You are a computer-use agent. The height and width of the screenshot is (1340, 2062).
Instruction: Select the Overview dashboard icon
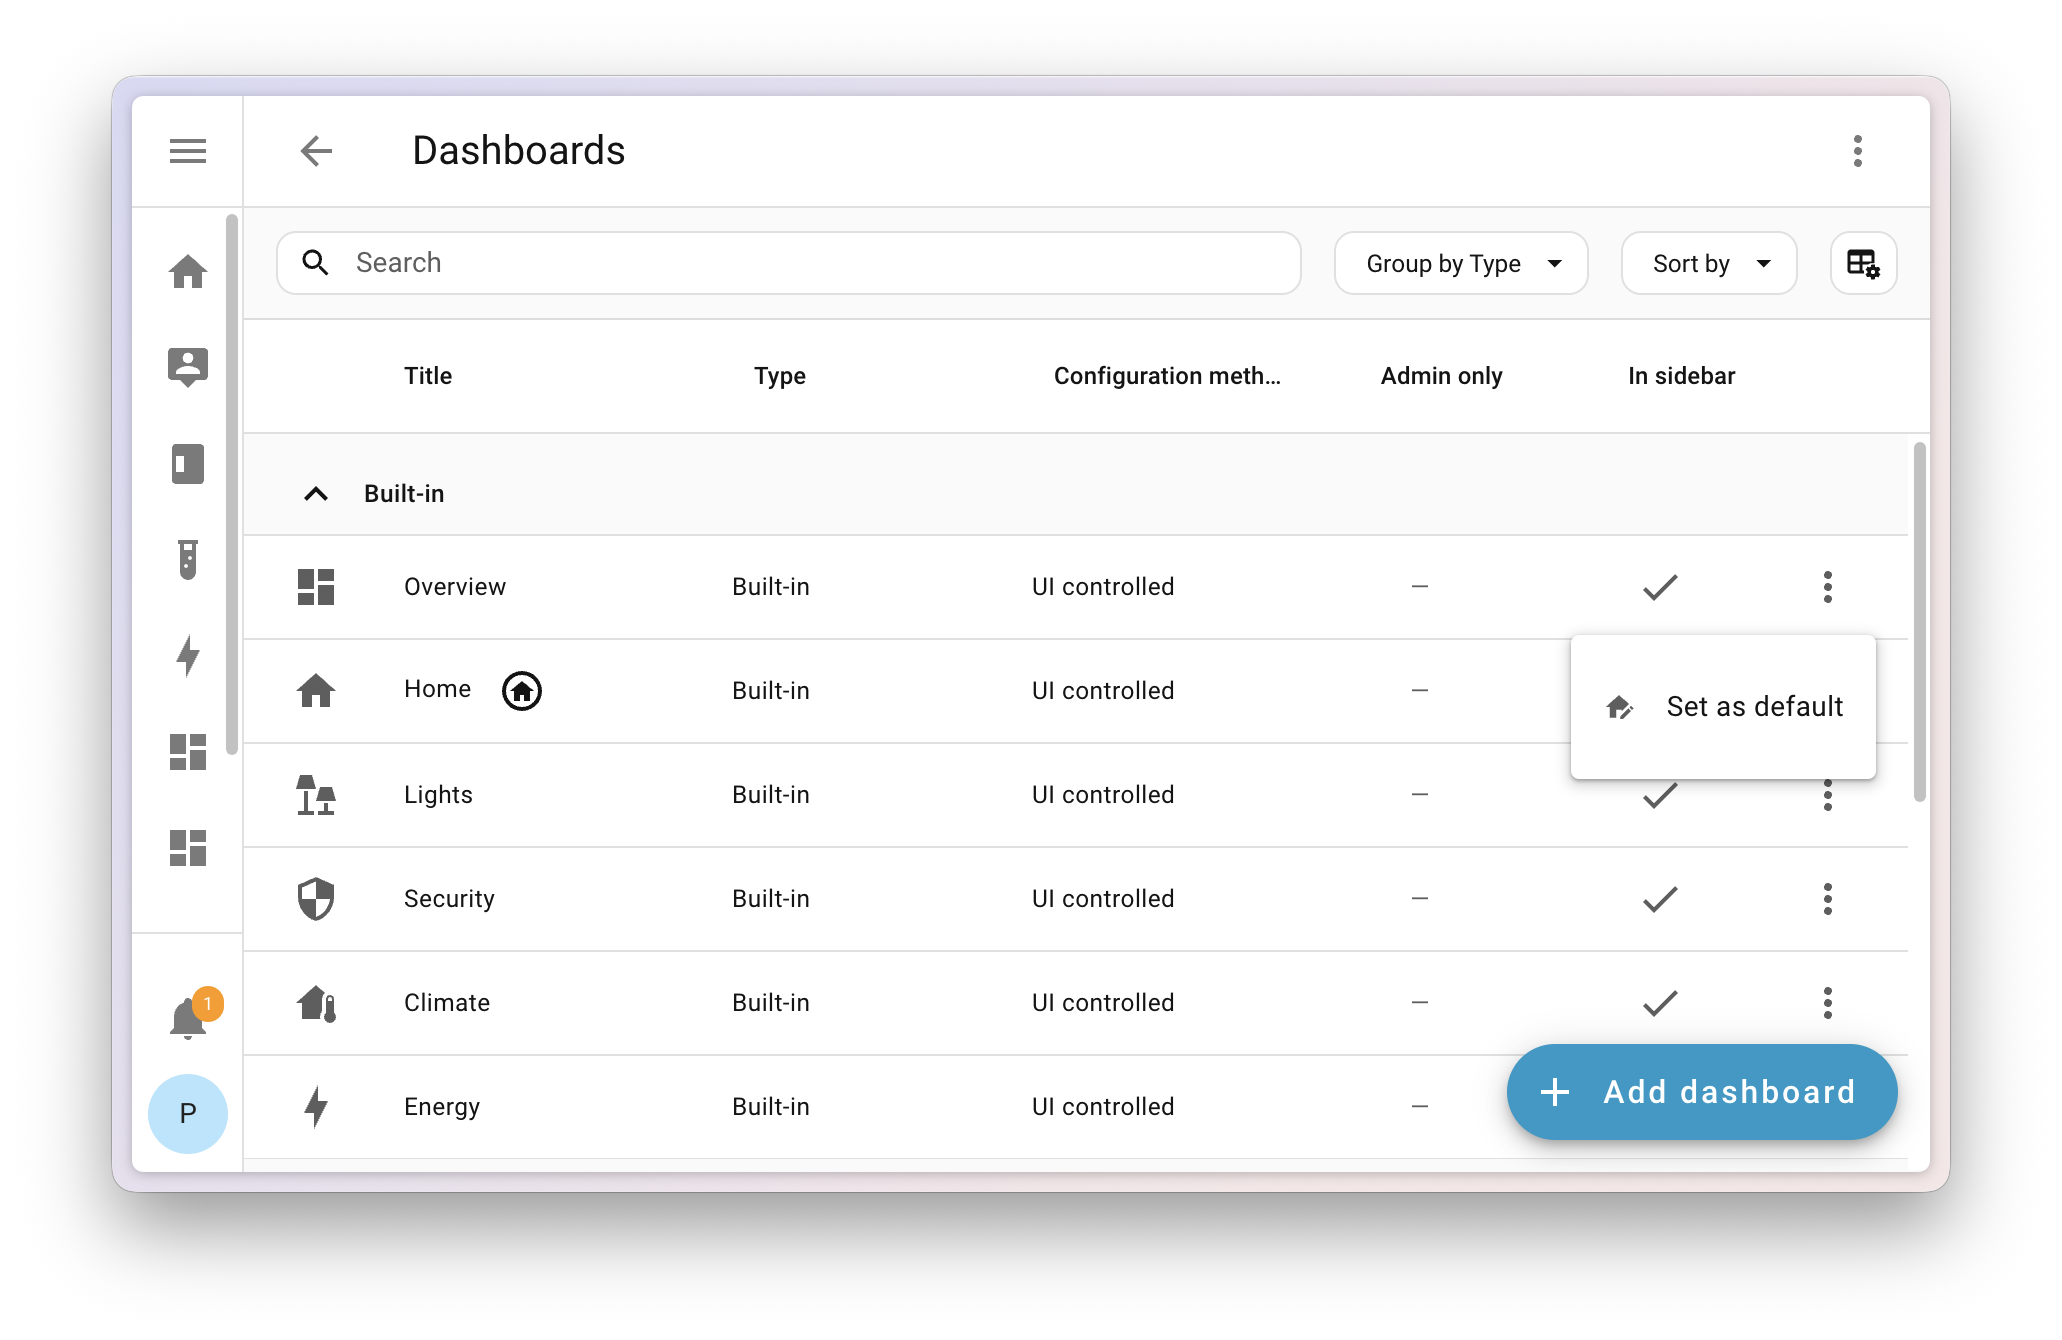(x=316, y=587)
